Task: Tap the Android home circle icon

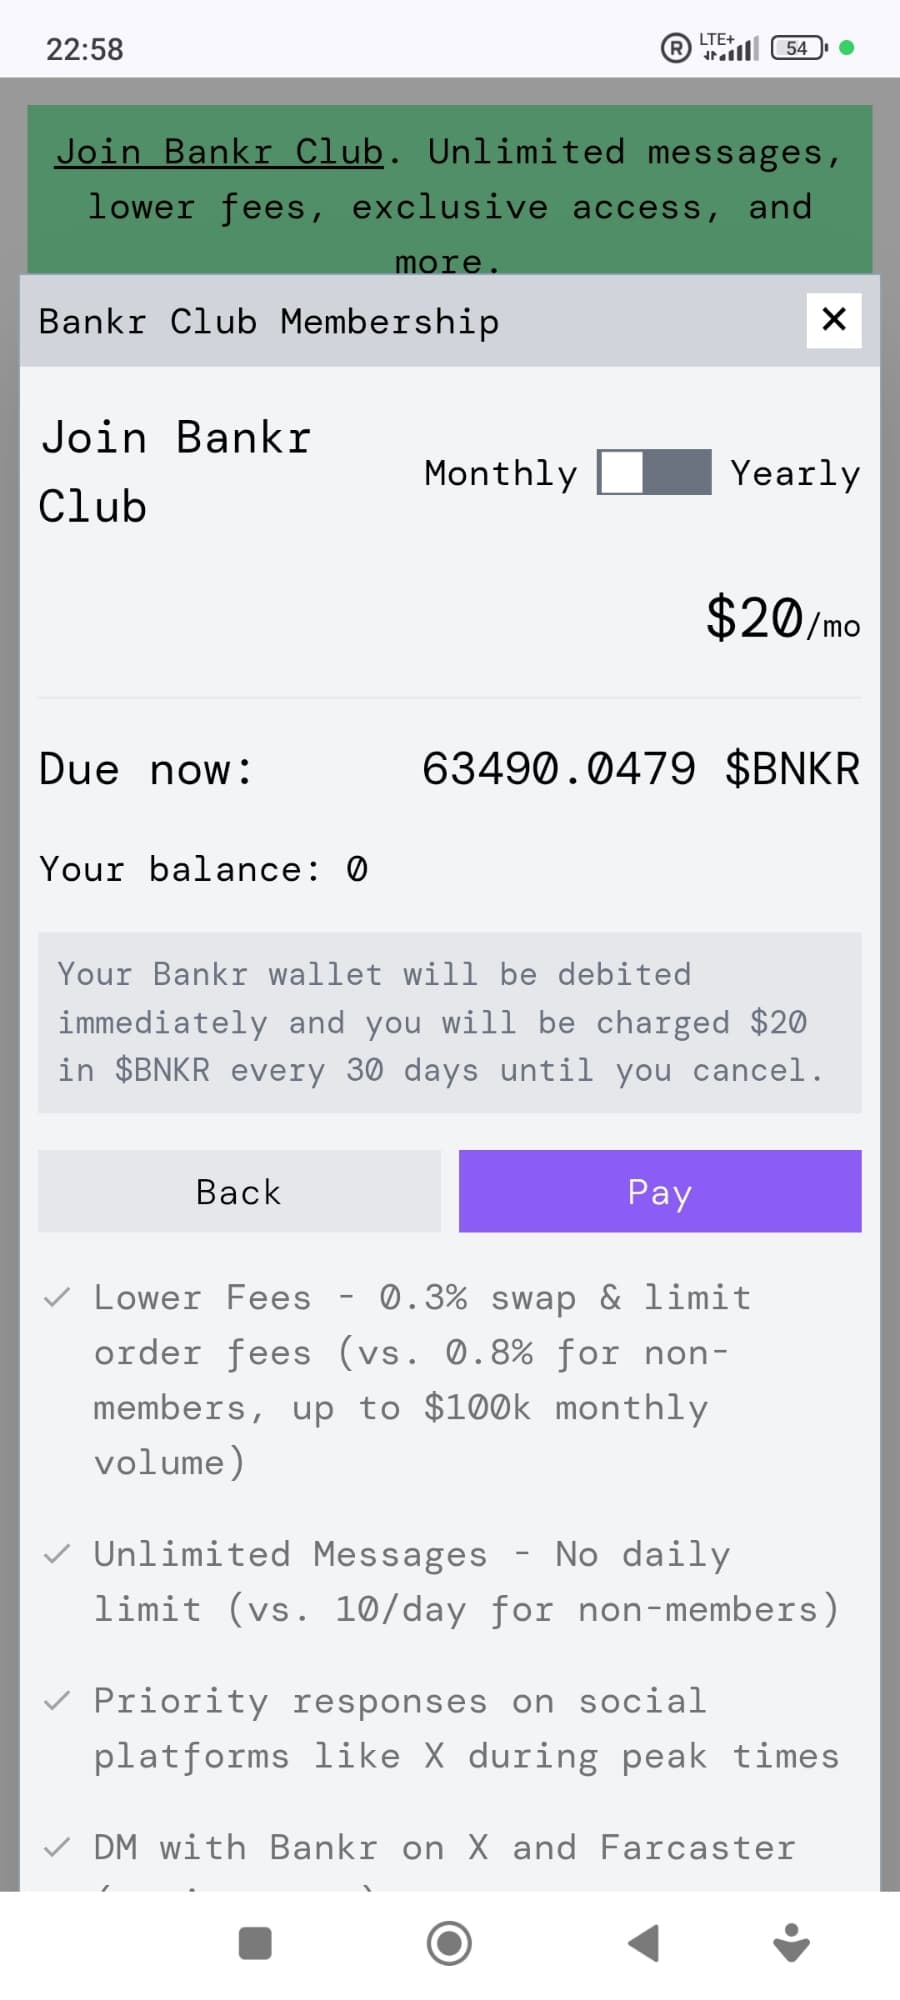Action: tap(449, 1943)
